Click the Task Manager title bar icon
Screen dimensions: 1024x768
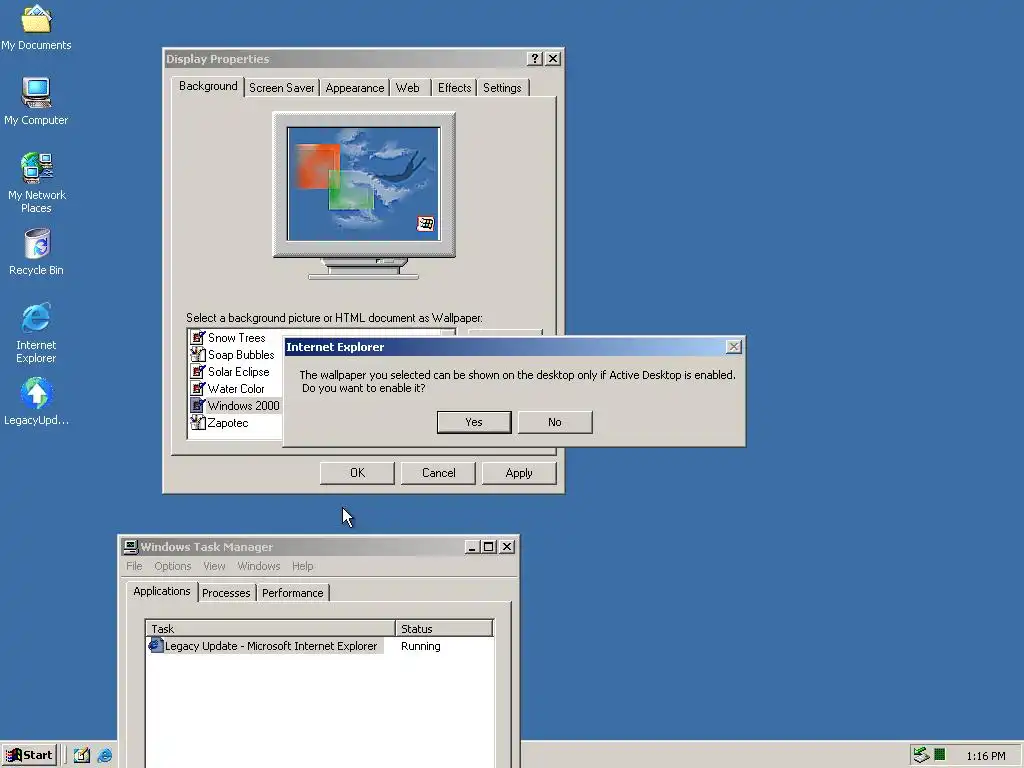(131, 547)
